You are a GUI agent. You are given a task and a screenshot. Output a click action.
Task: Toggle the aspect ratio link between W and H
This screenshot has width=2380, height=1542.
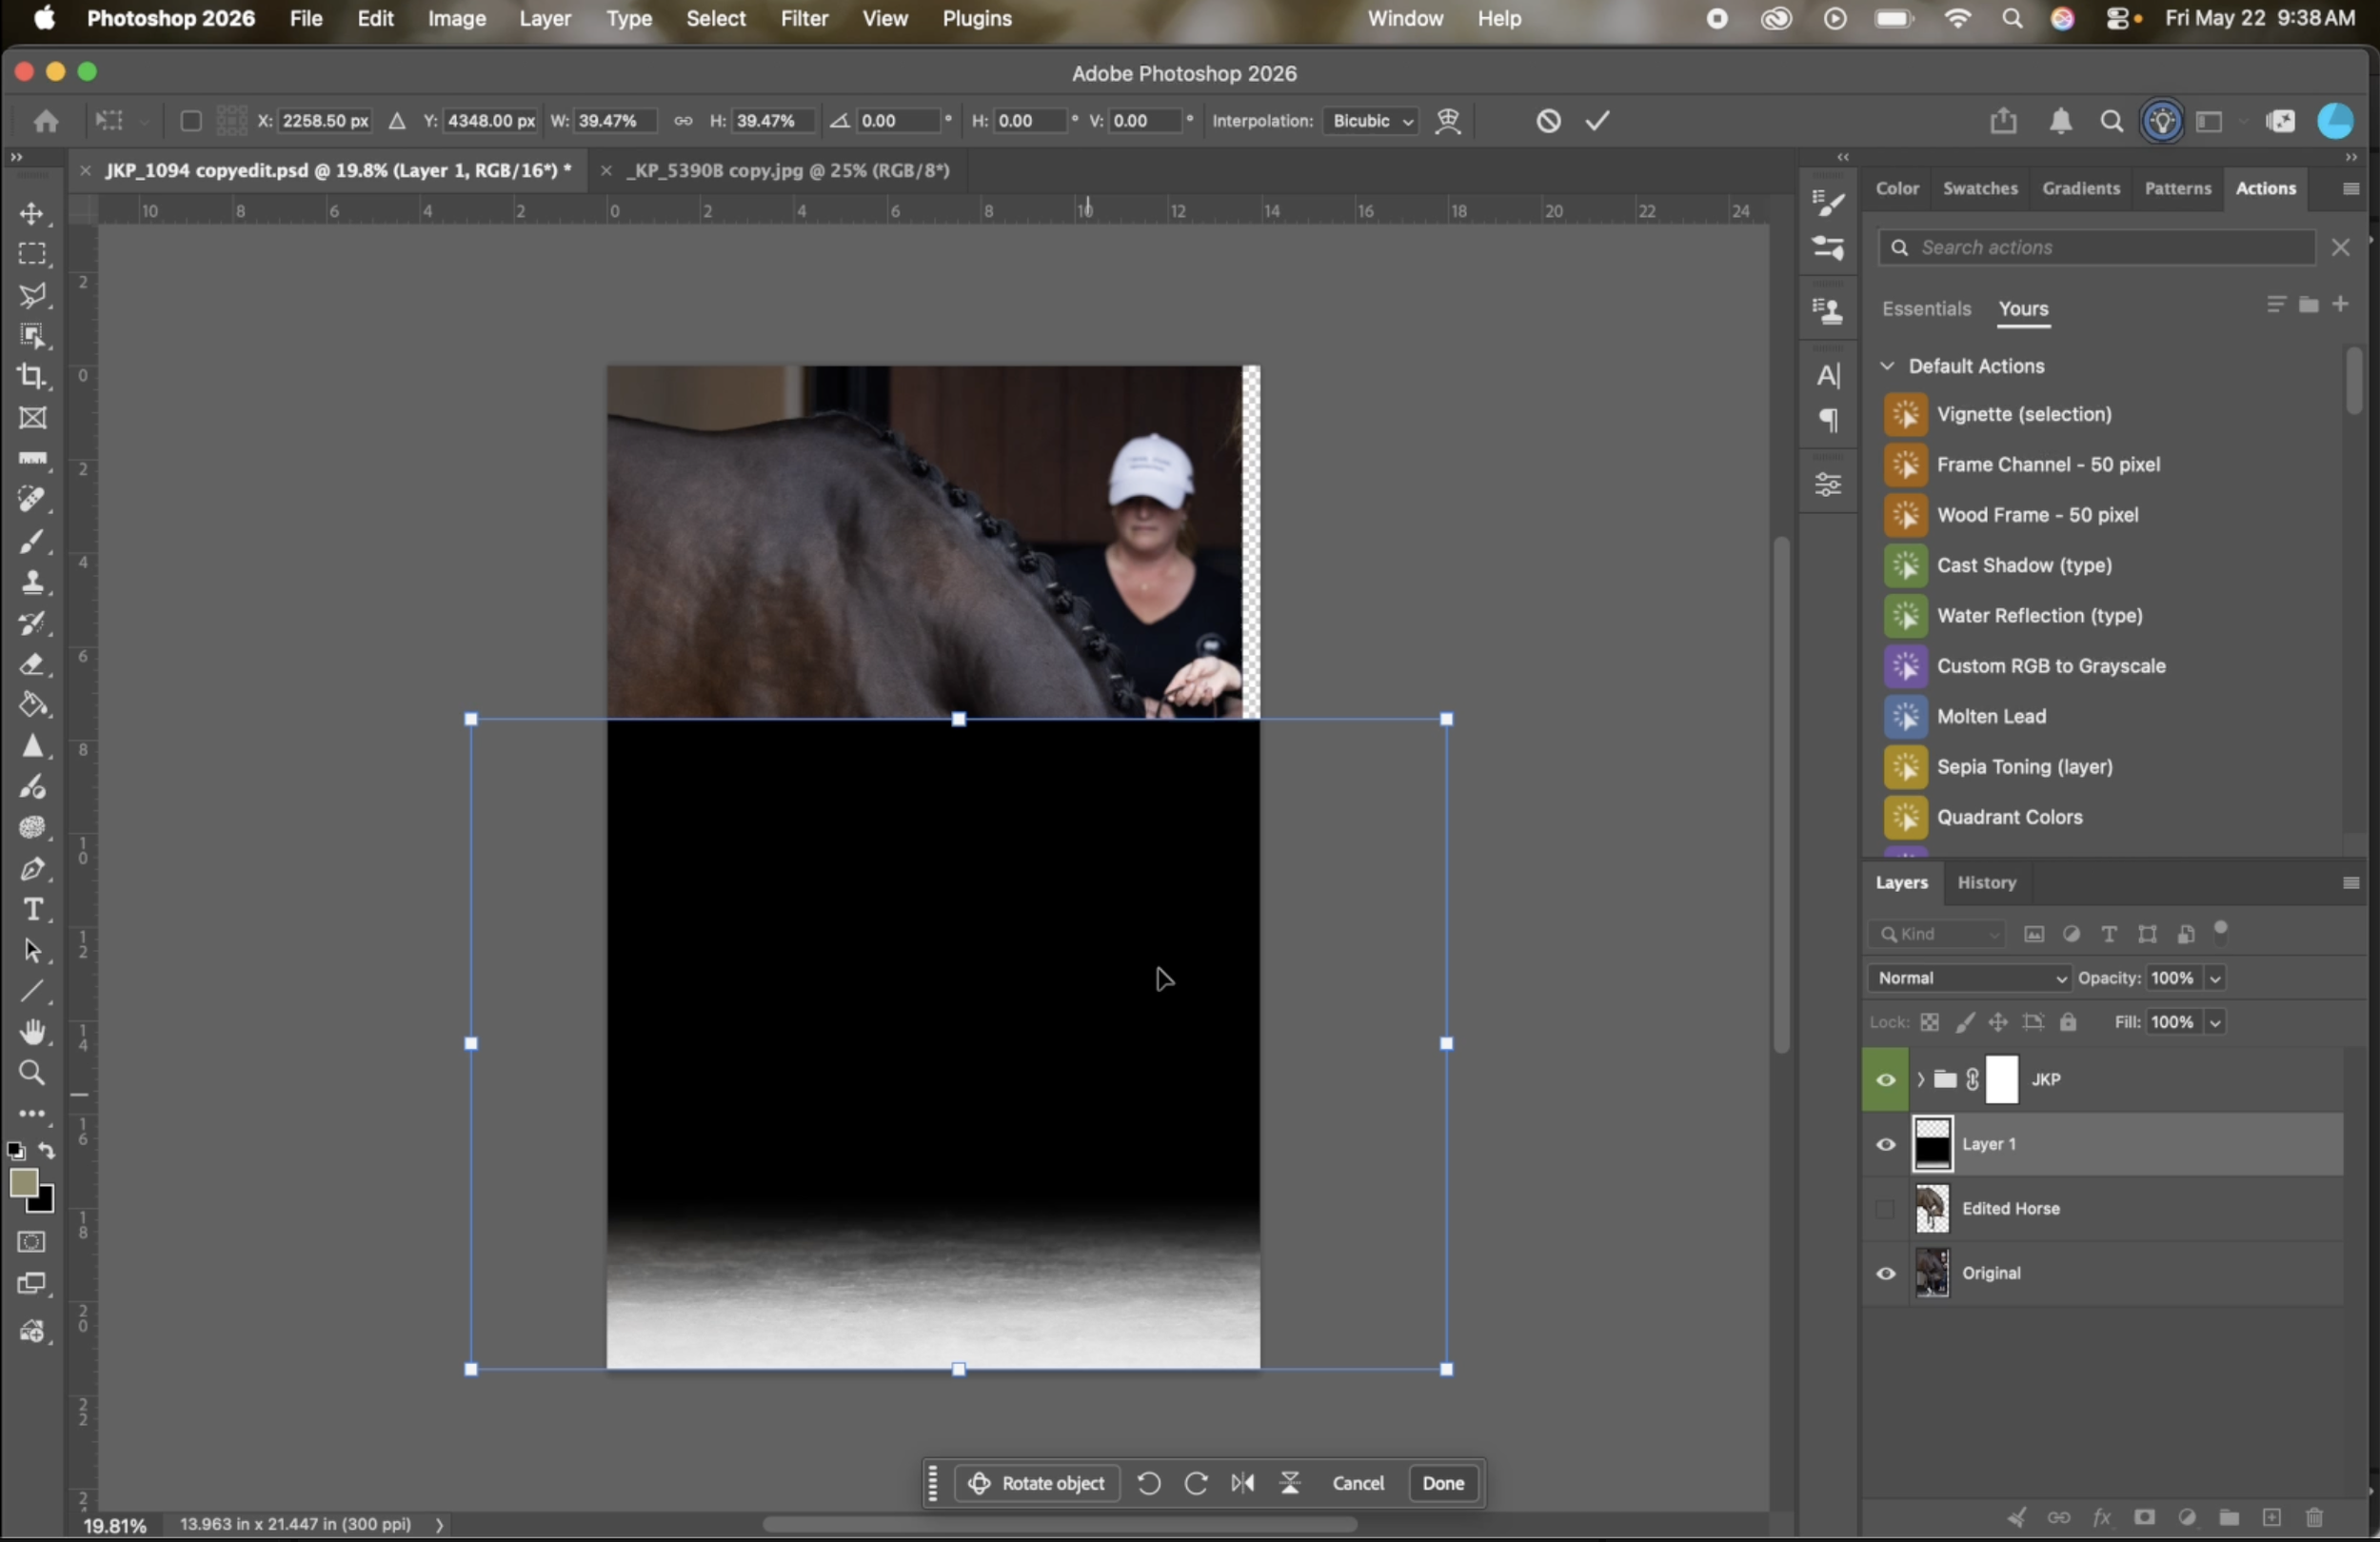click(x=683, y=121)
